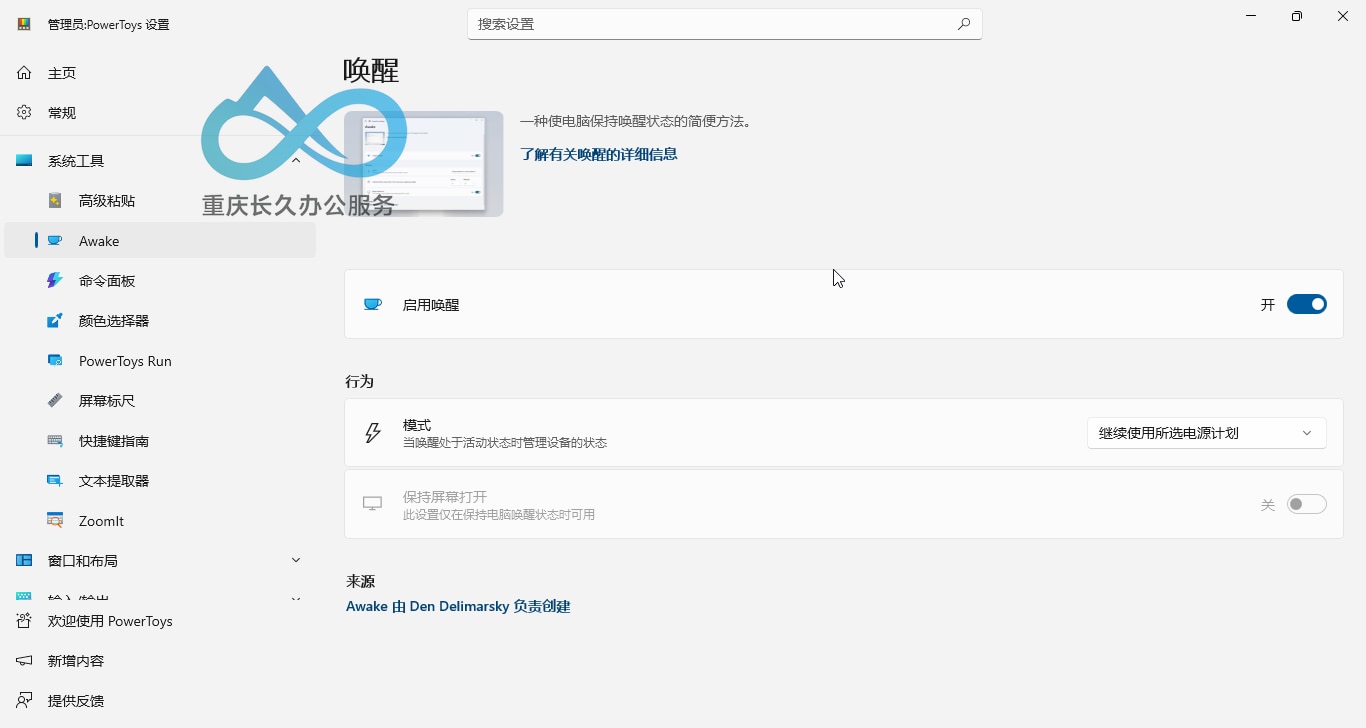Click the 唤醒 page heading

tap(371, 70)
